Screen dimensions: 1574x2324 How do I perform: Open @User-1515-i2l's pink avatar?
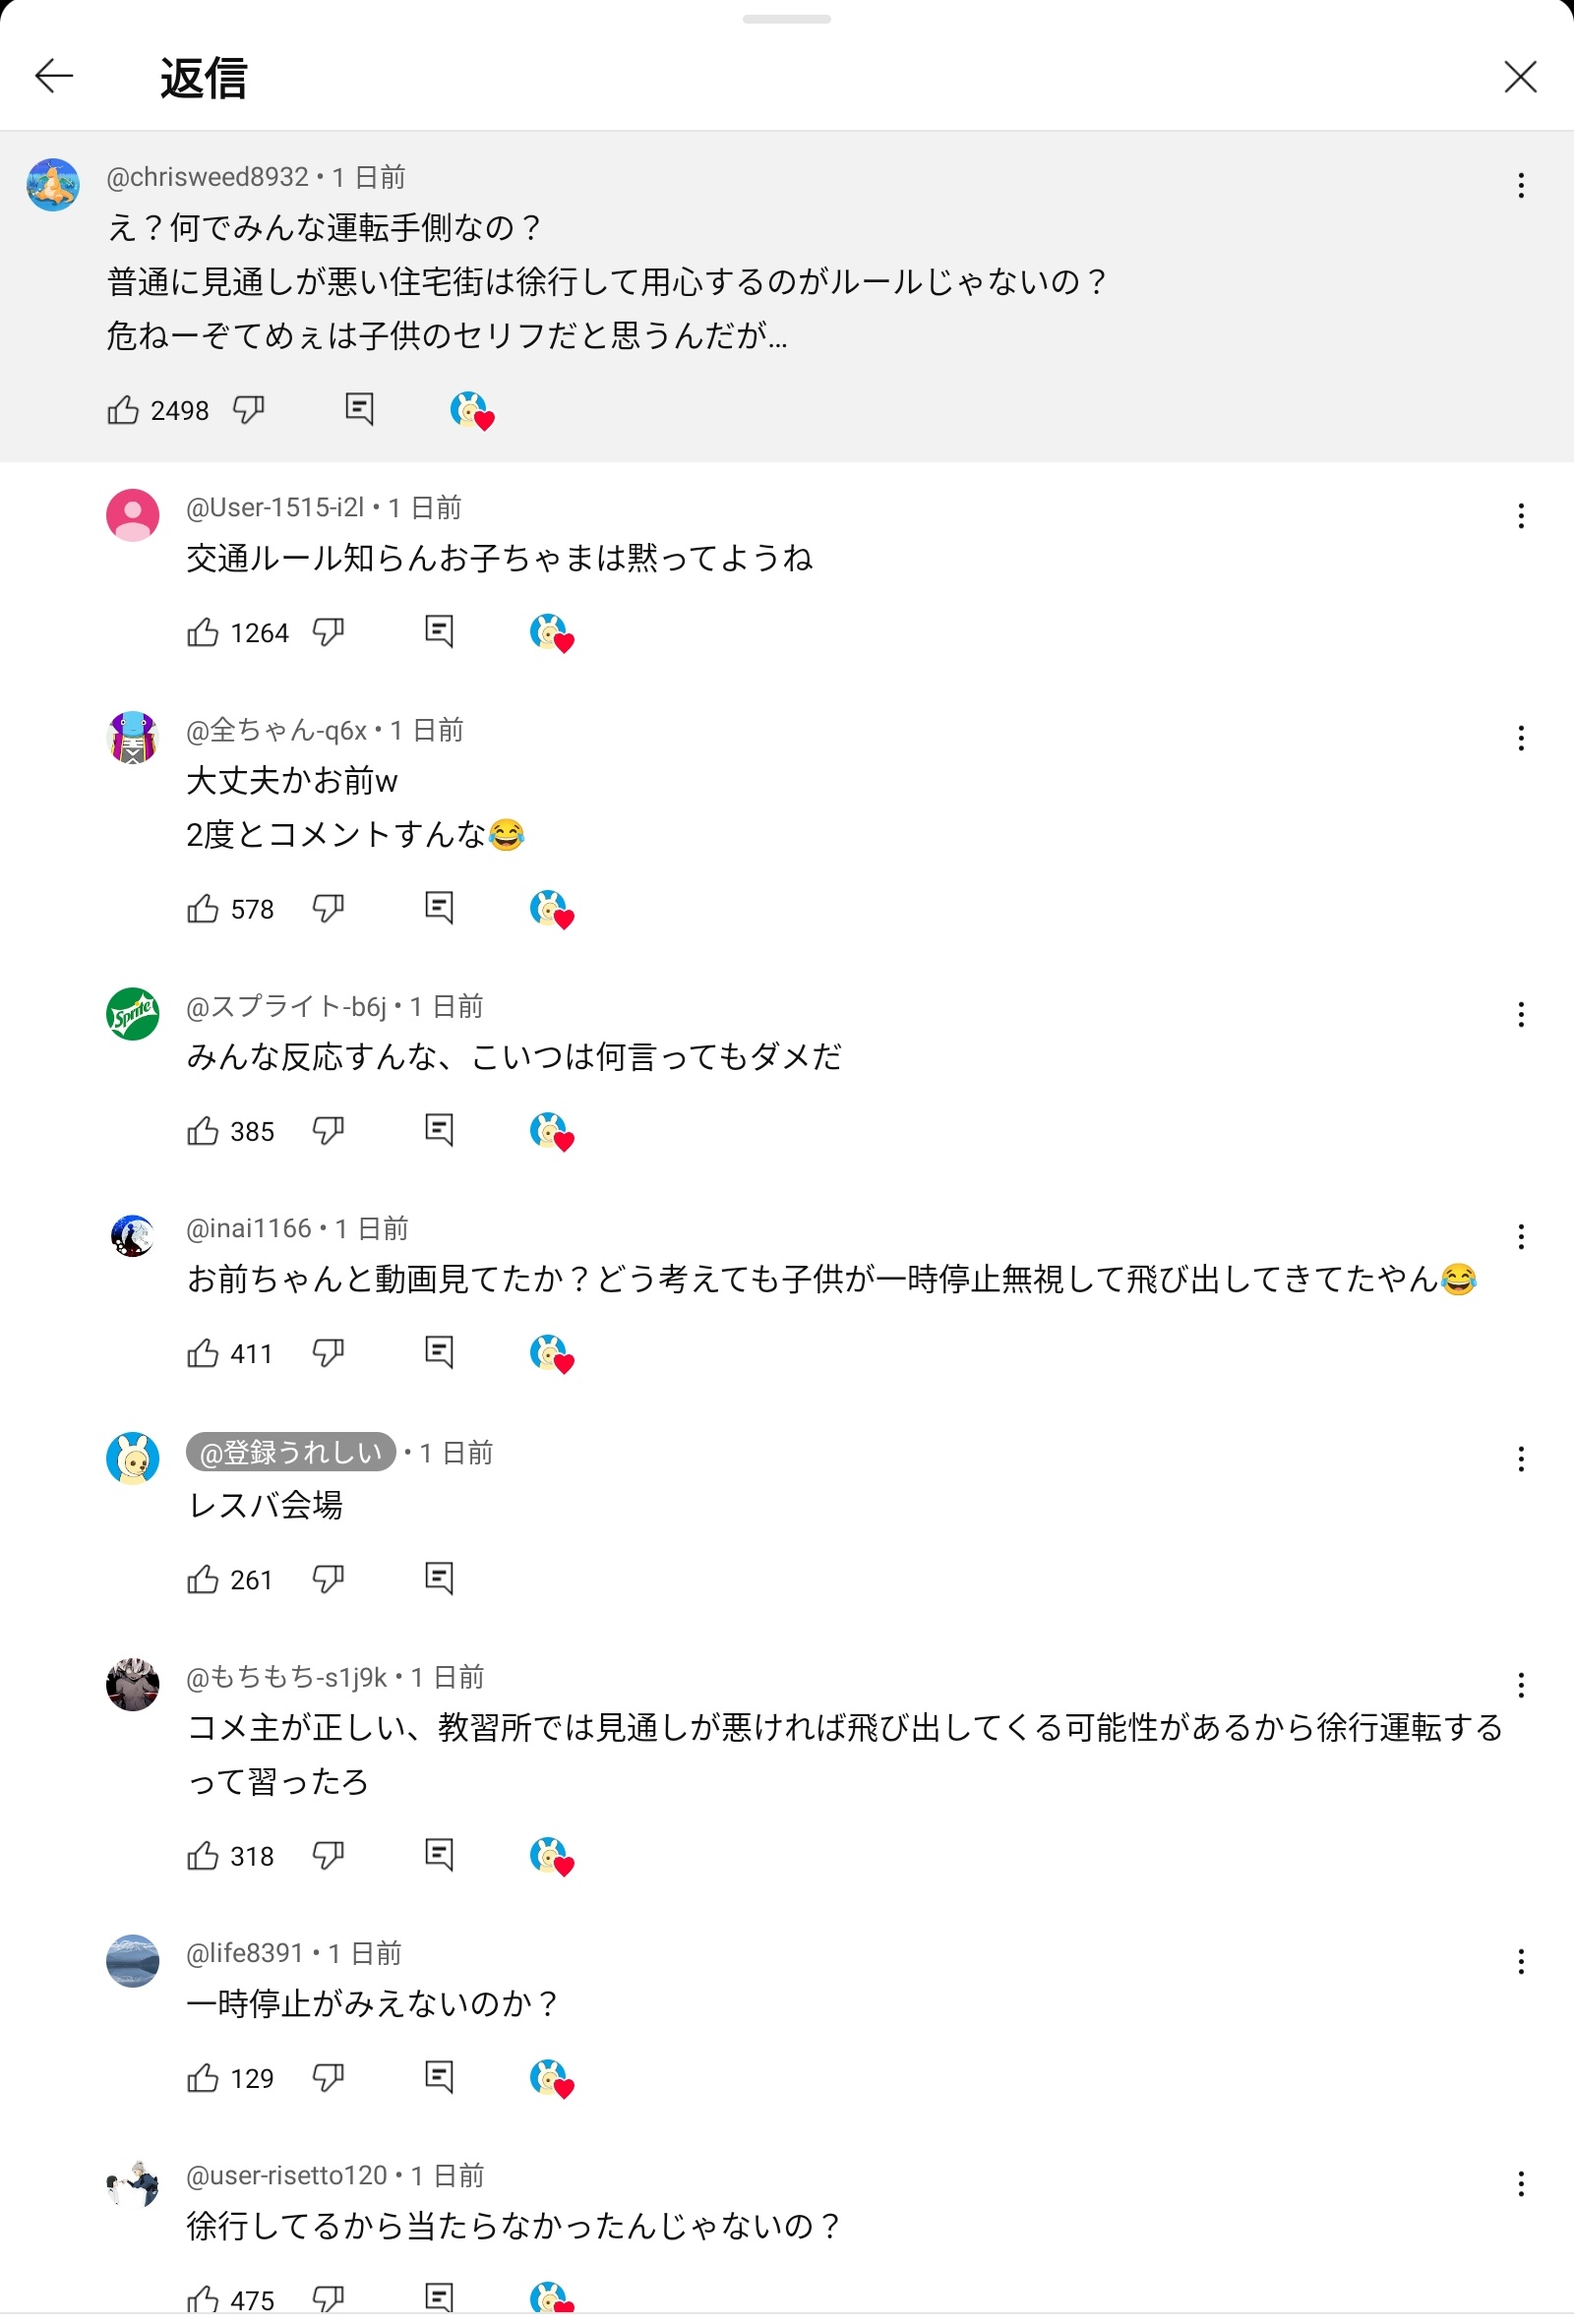click(133, 515)
